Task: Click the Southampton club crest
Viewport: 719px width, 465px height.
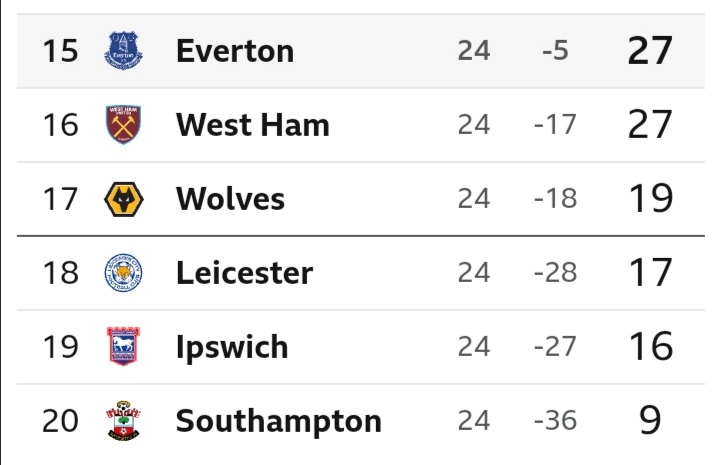Action: 124,421
